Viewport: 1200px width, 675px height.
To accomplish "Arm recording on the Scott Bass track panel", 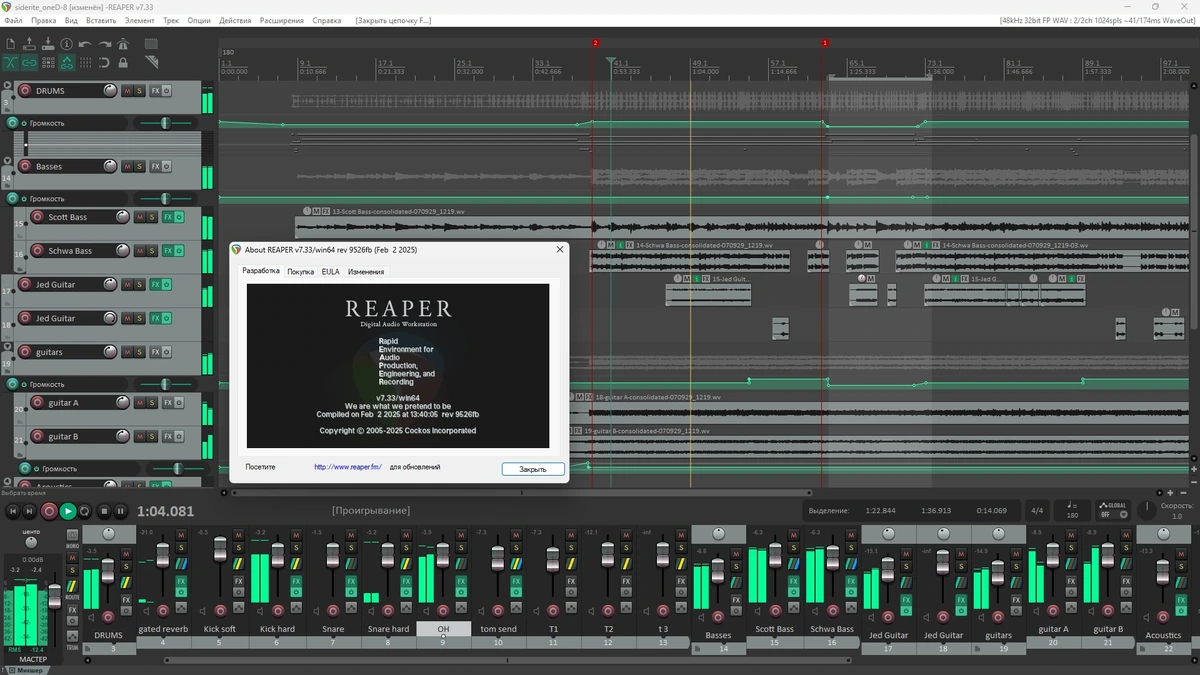I will click(38, 217).
